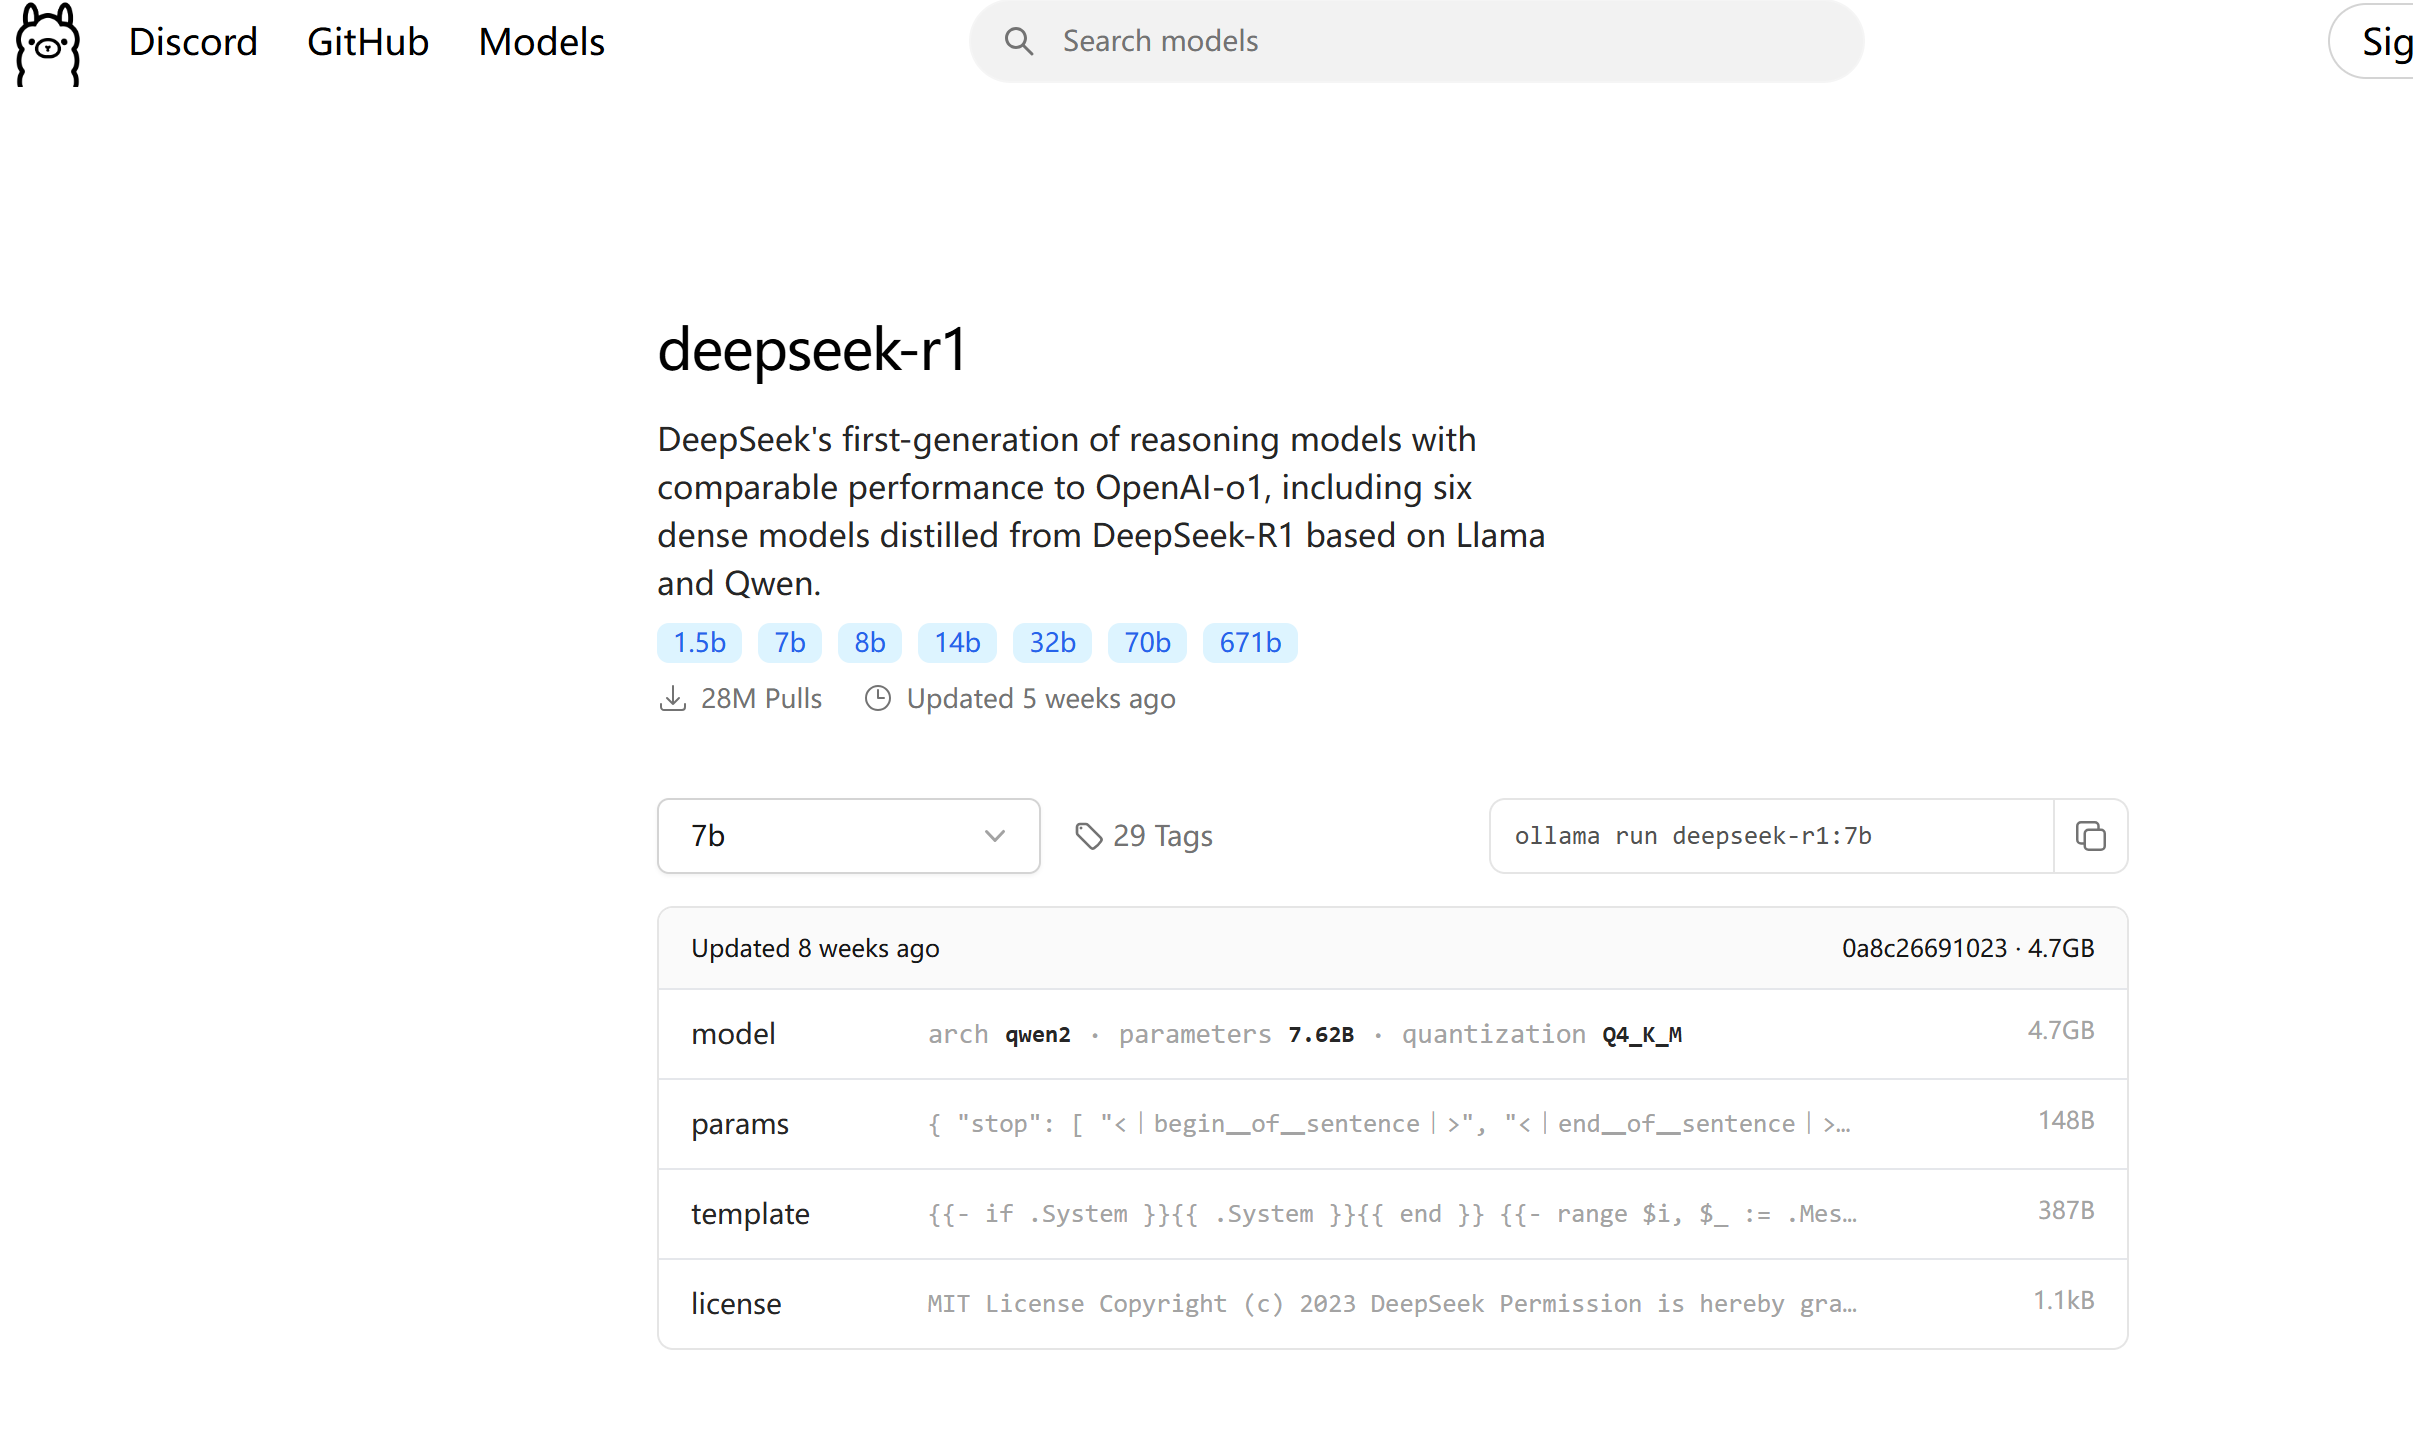Choose the 14b size tag
The height and width of the screenshot is (1437, 2413).
(x=956, y=643)
